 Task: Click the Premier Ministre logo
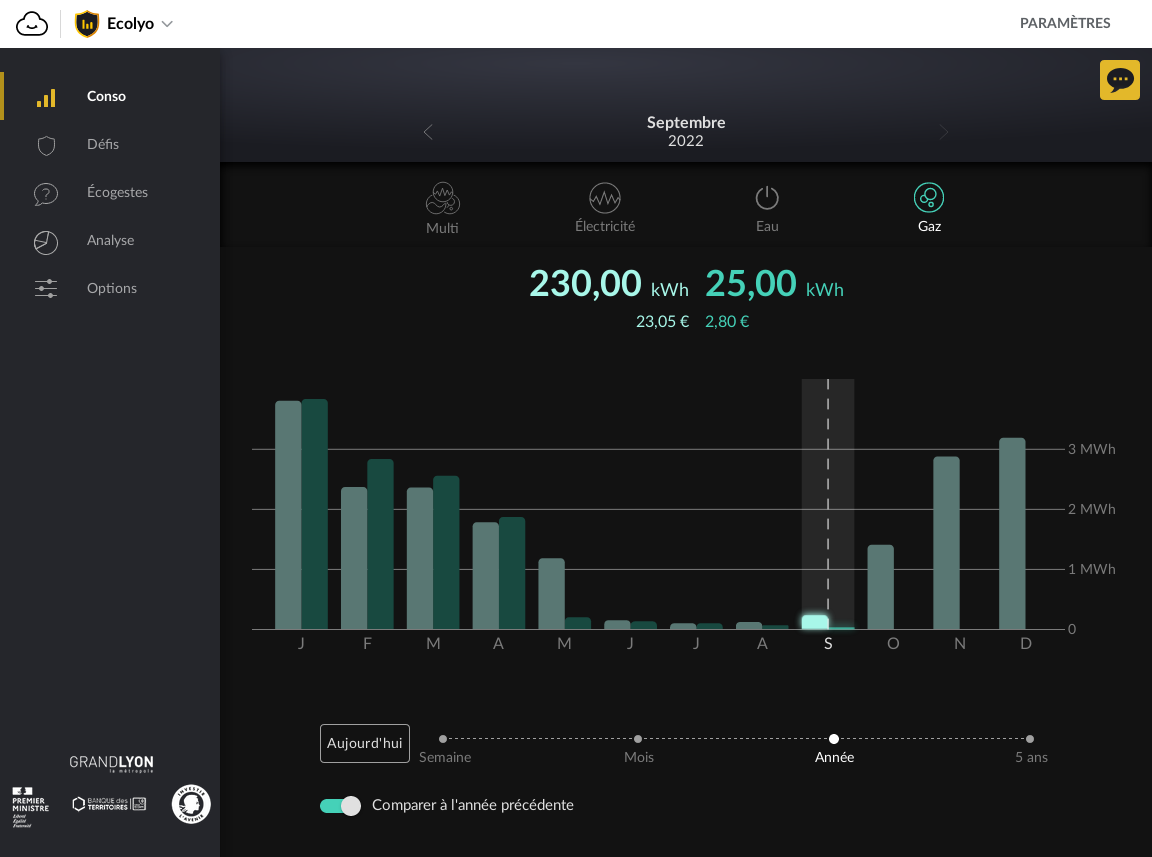pyautogui.click(x=30, y=807)
